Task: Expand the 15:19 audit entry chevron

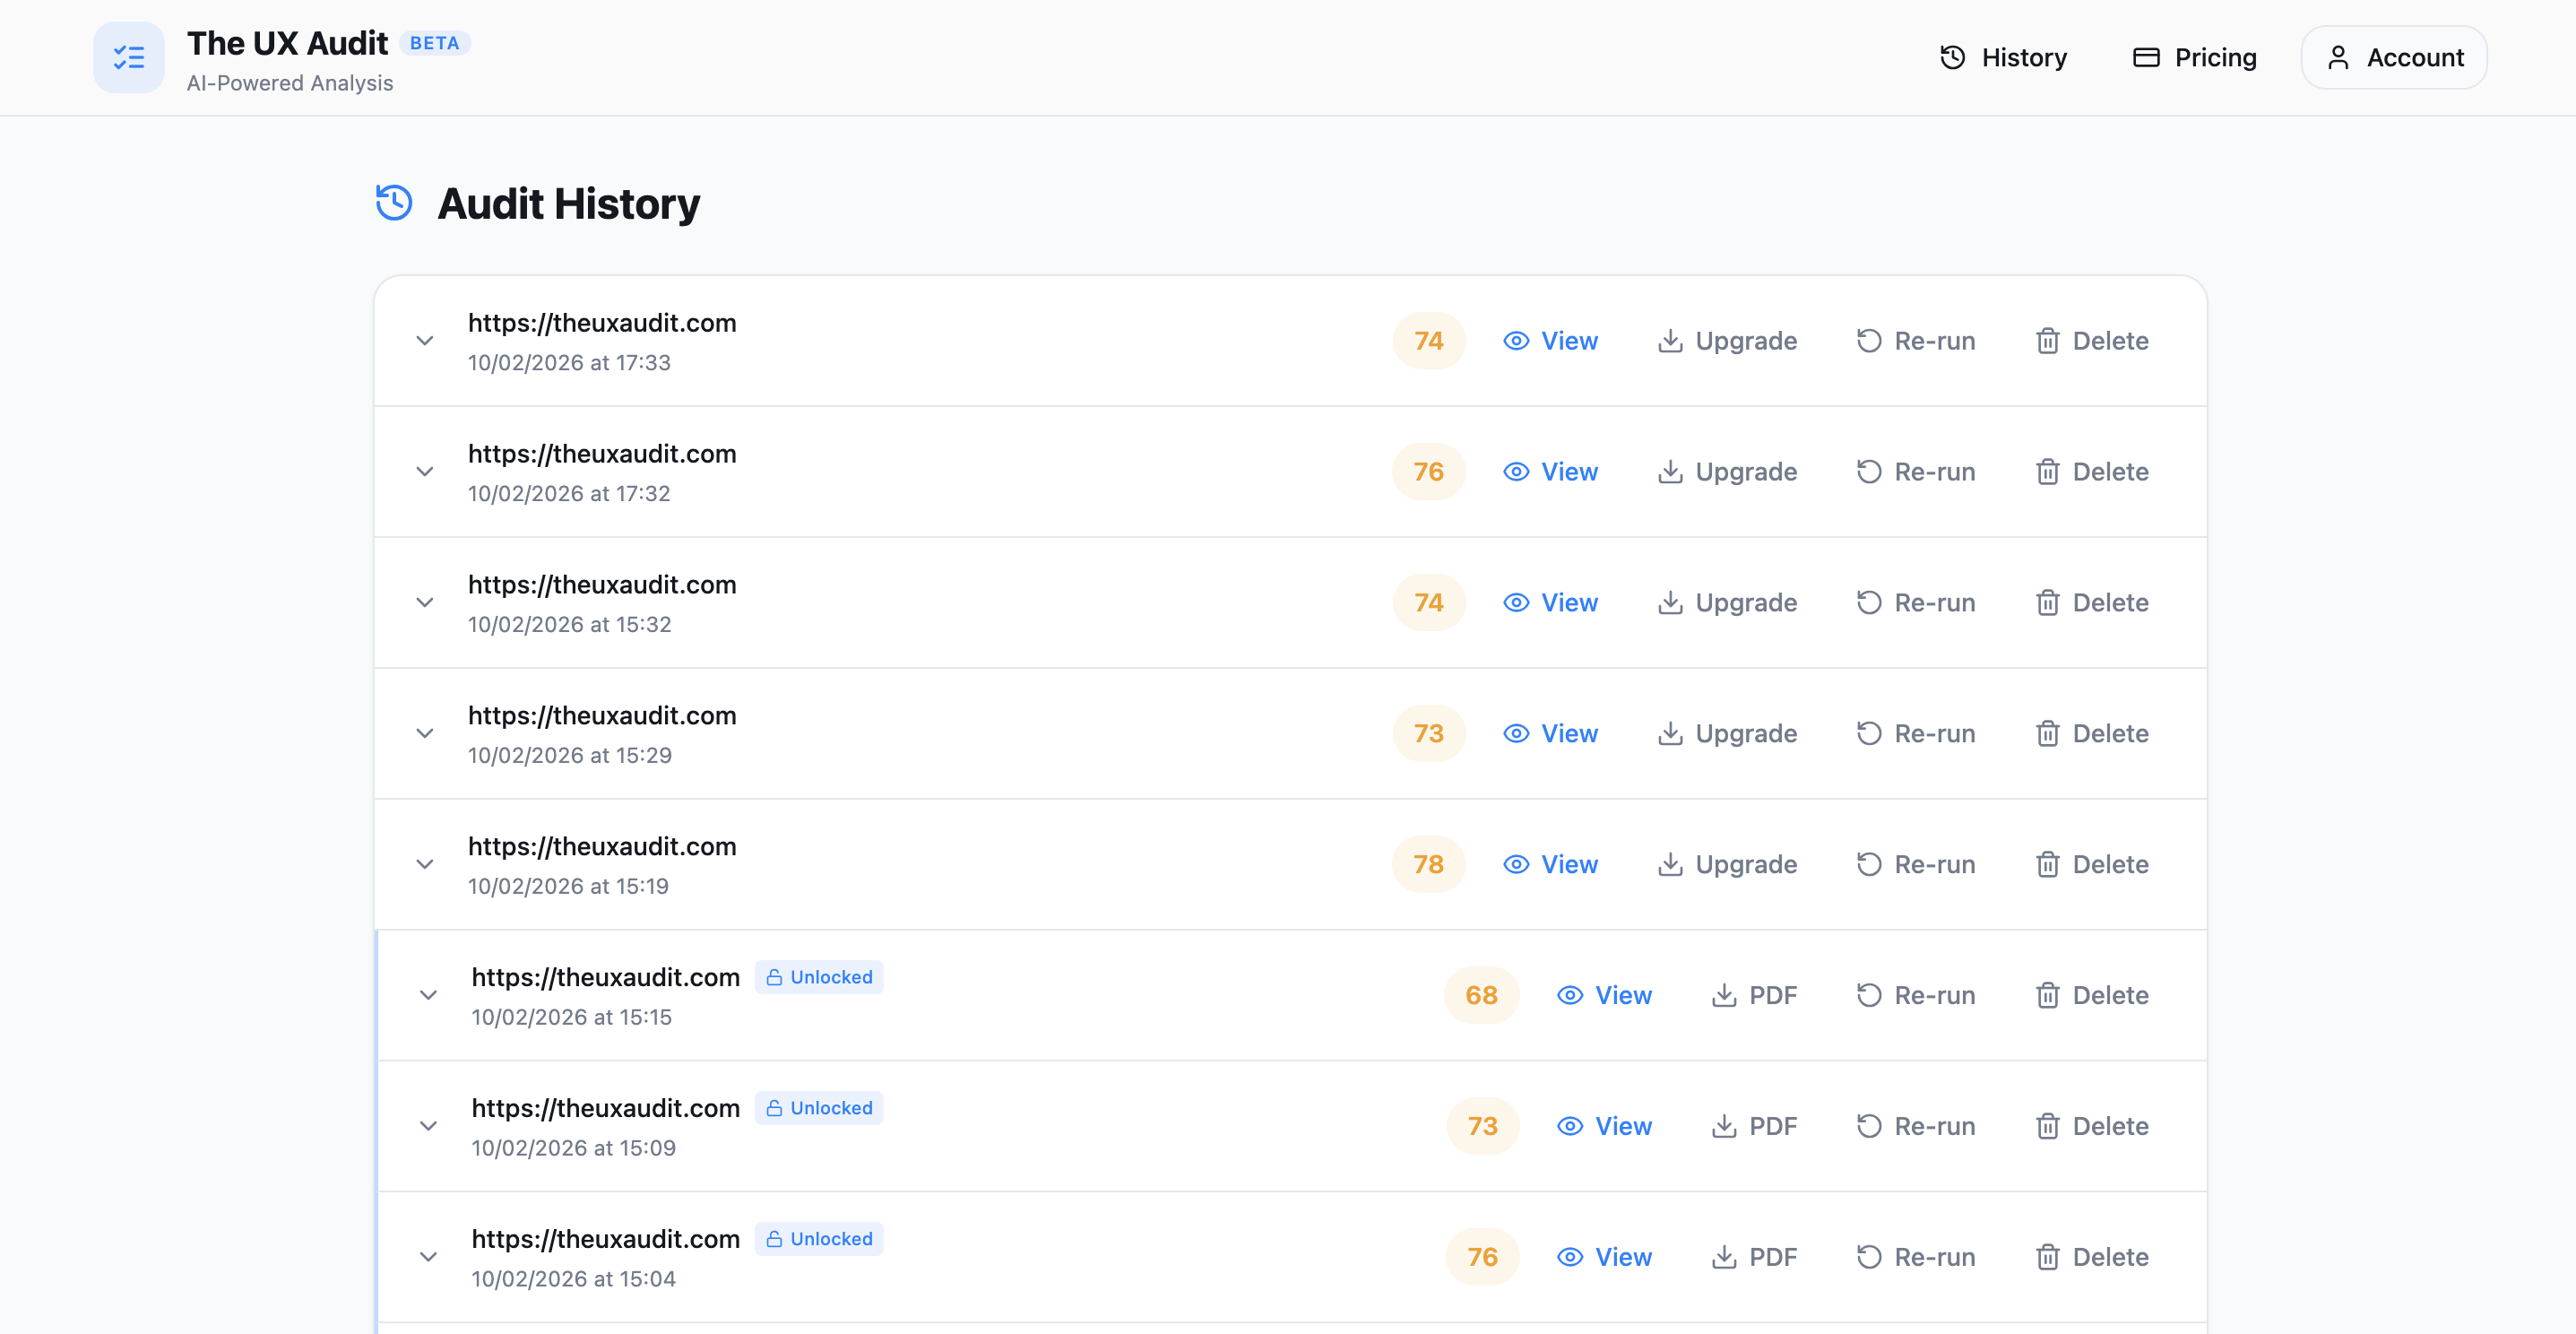Action: tap(424, 864)
